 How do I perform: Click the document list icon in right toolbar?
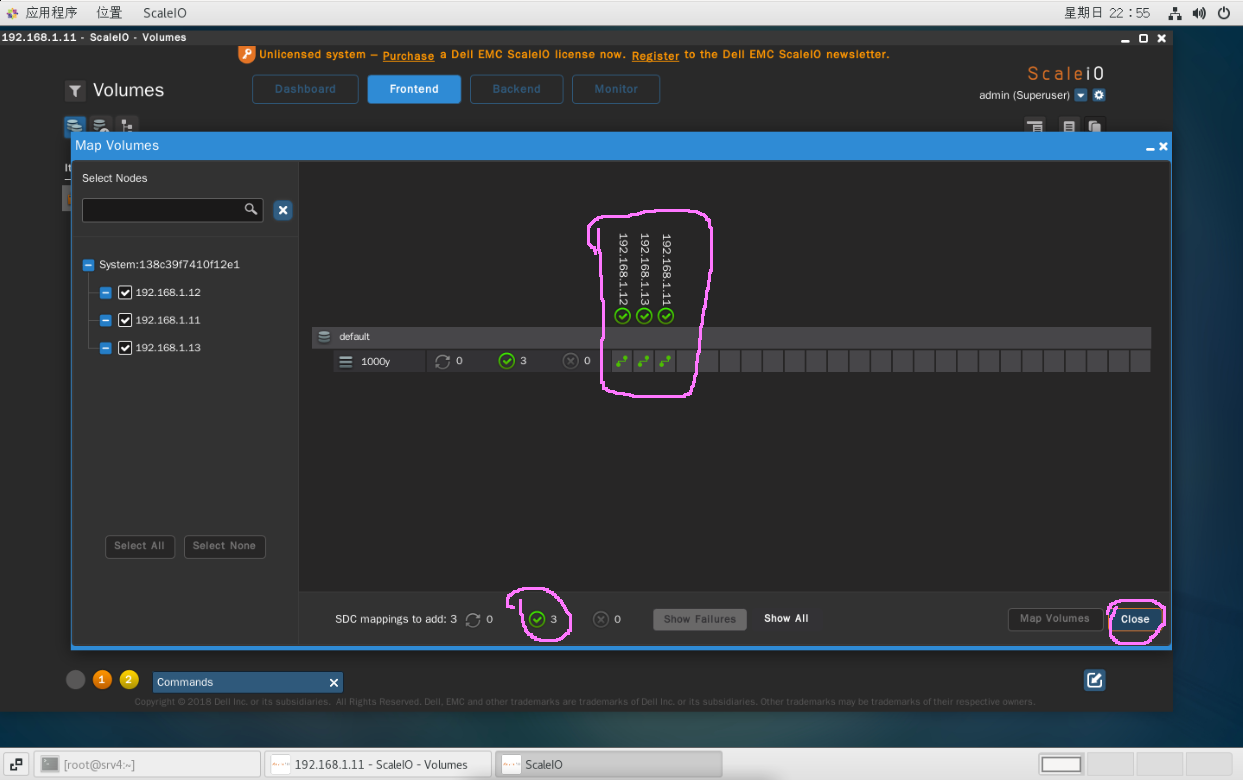pyautogui.click(x=1069, y=126)
